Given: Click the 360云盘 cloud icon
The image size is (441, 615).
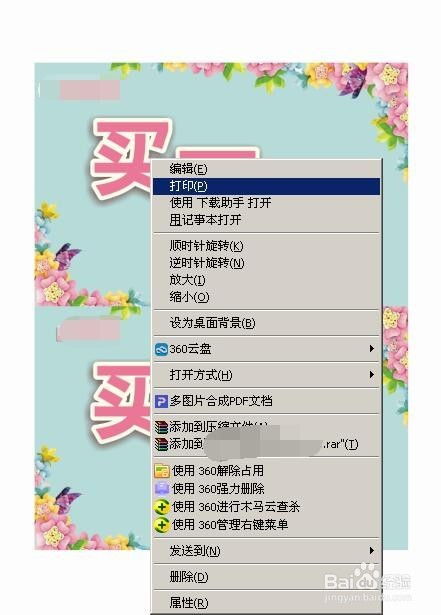Looking at the screenshot, I should pyautogui.click(x=161, y=349).
